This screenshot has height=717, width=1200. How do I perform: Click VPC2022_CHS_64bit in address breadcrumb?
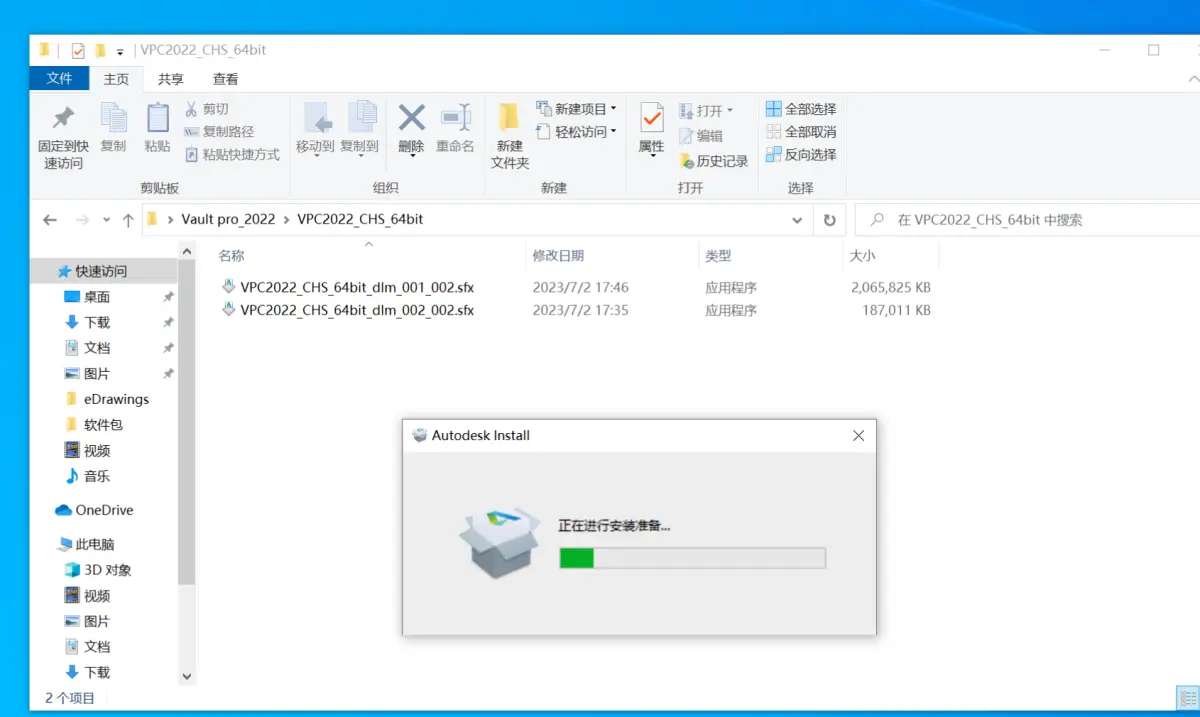[x=360, y=219]
